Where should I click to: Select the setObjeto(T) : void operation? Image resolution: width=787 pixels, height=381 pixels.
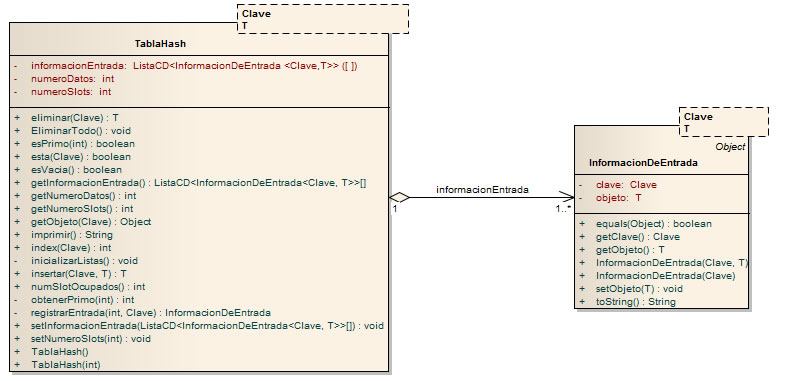(x=639, y=289)
